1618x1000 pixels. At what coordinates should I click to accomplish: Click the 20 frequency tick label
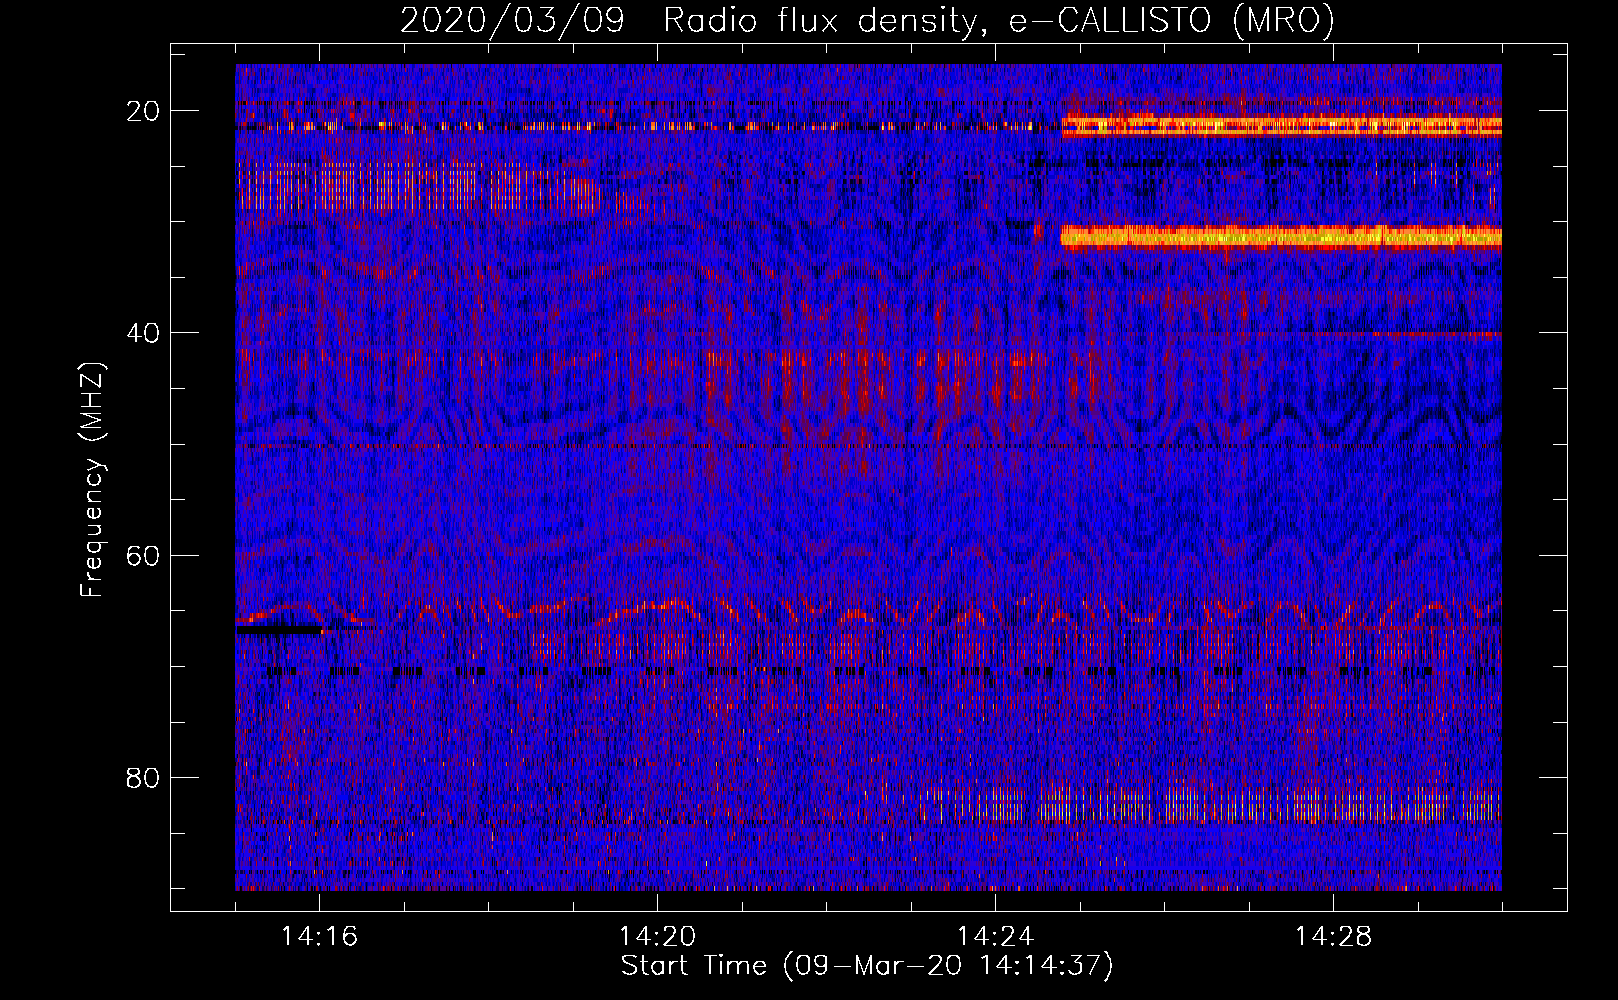[143, 111]
